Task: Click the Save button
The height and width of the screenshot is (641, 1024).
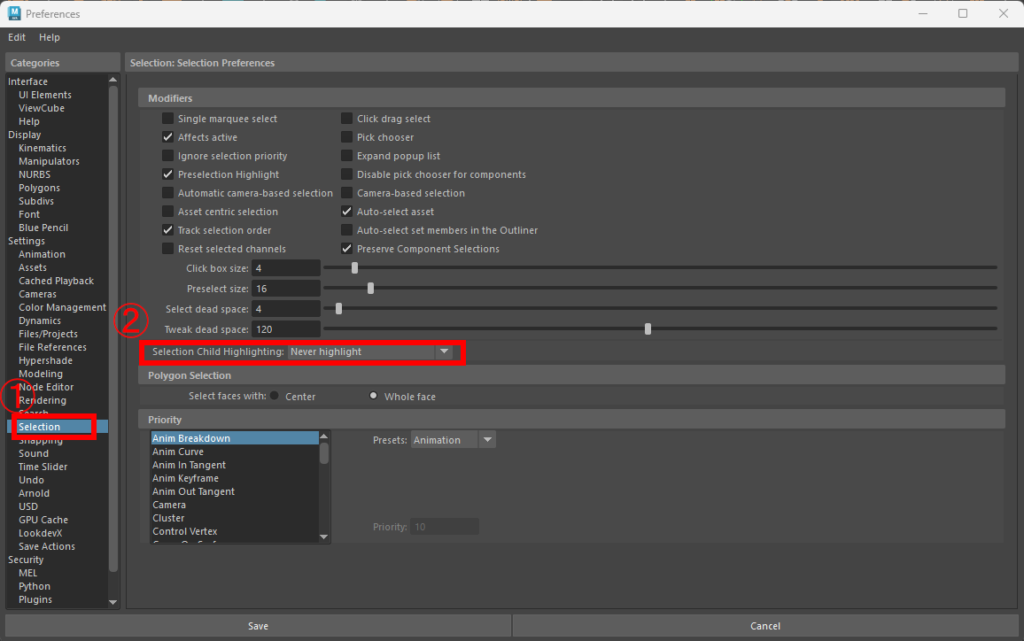Action: pos(258,626)
